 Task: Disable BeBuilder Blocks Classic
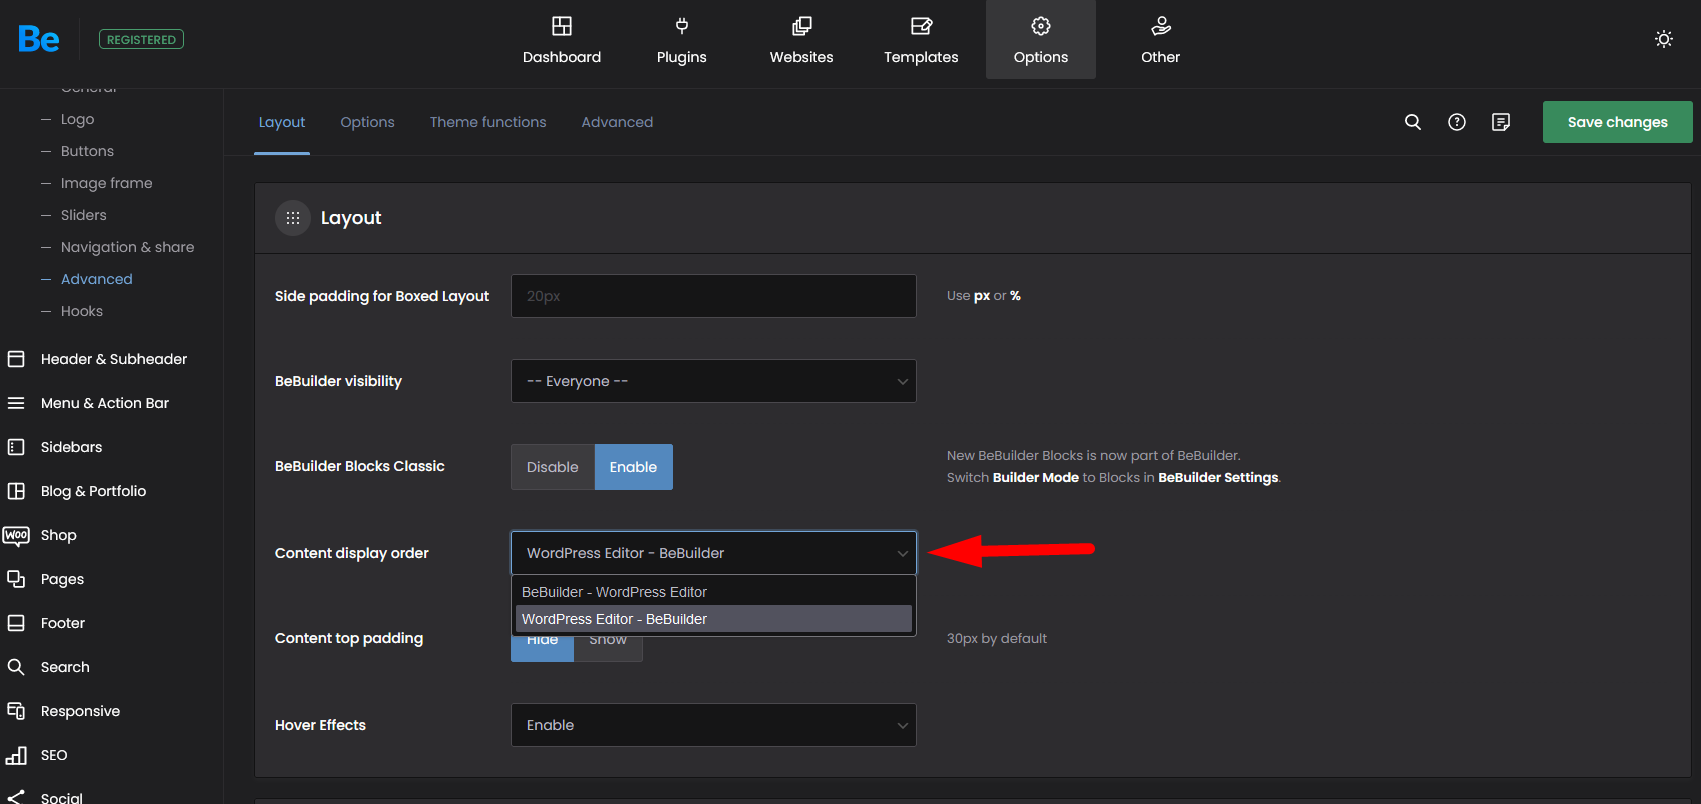[553, 467]
